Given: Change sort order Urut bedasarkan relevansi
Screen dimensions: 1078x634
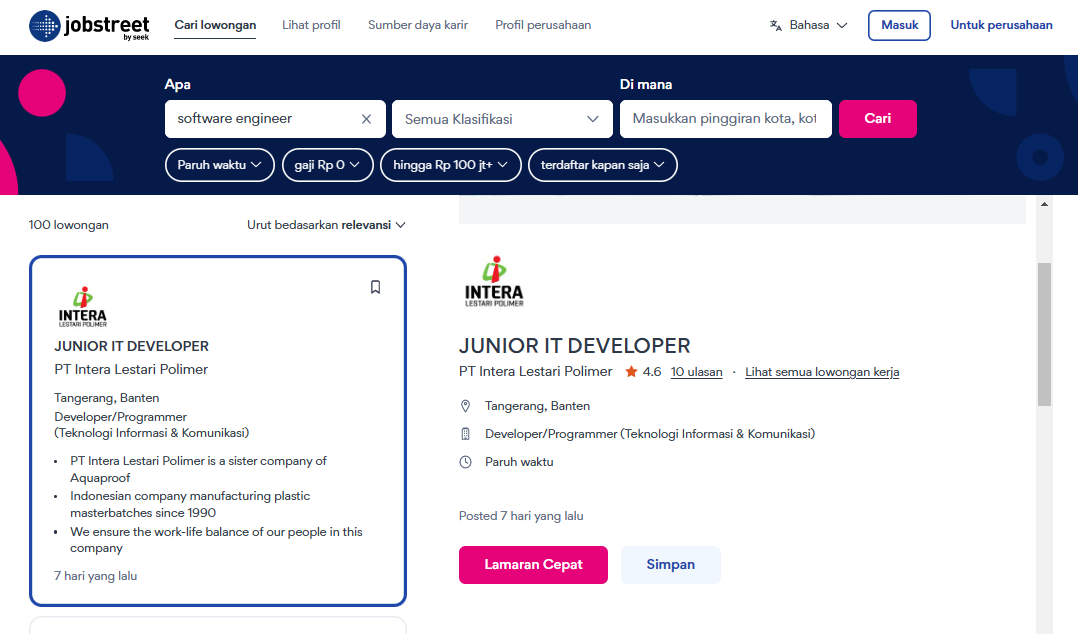Looking at the screenshot, I should pos(327,225).
